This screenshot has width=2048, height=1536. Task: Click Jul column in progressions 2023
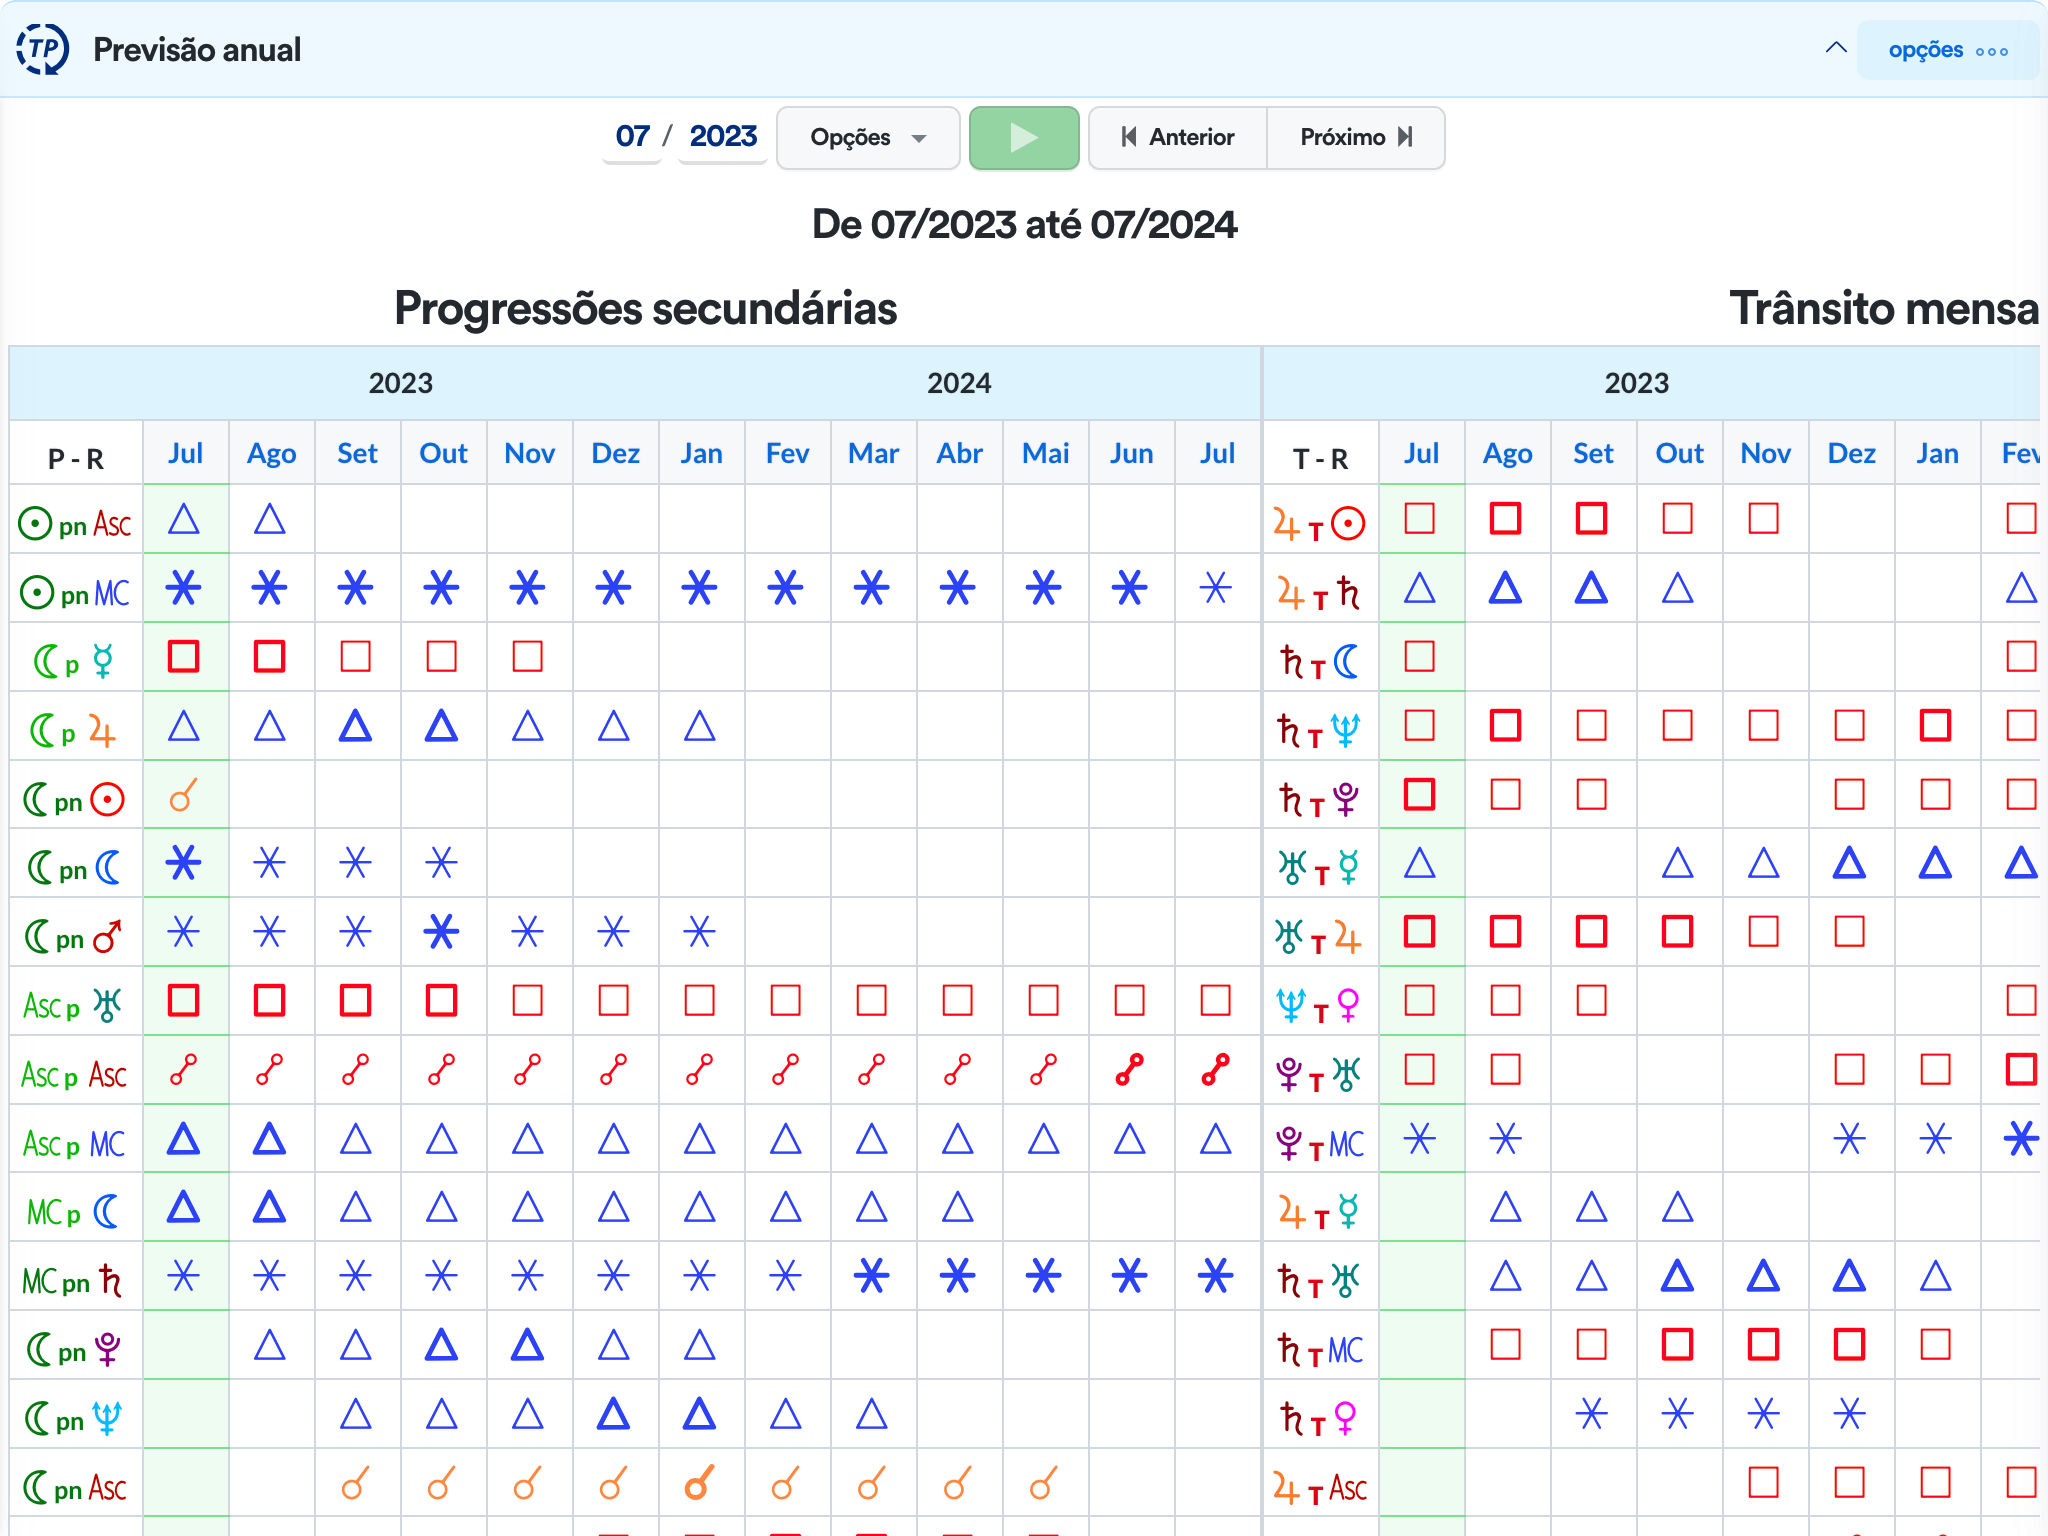(186, 453)
